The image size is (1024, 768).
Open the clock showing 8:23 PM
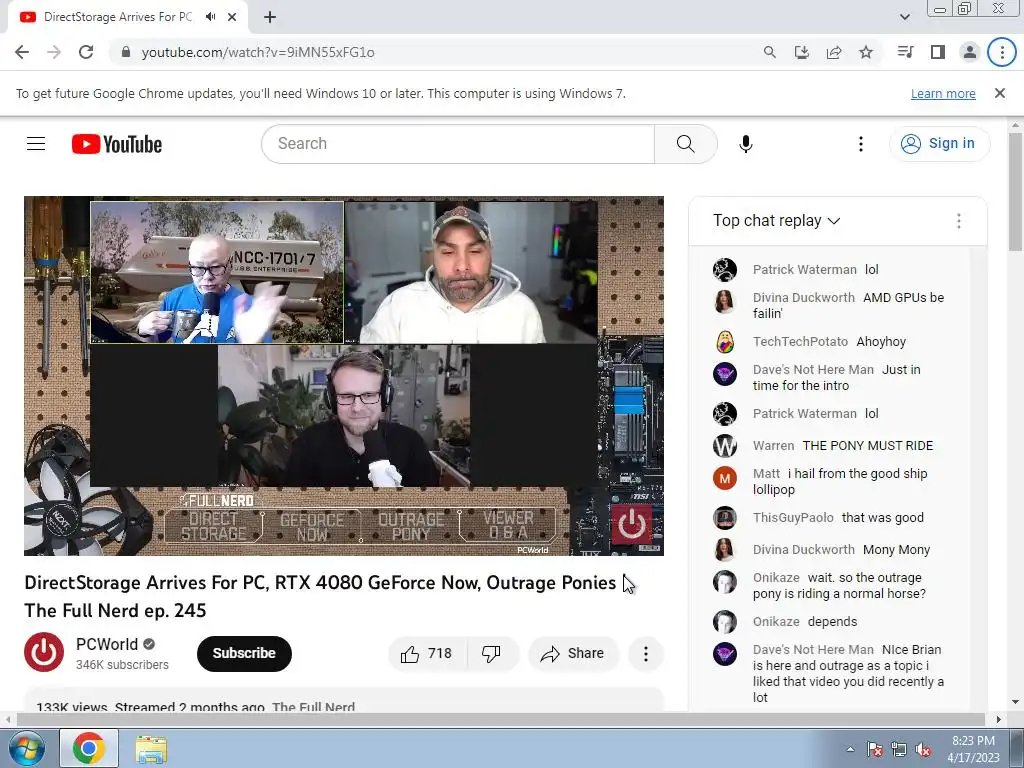(973, 749)
